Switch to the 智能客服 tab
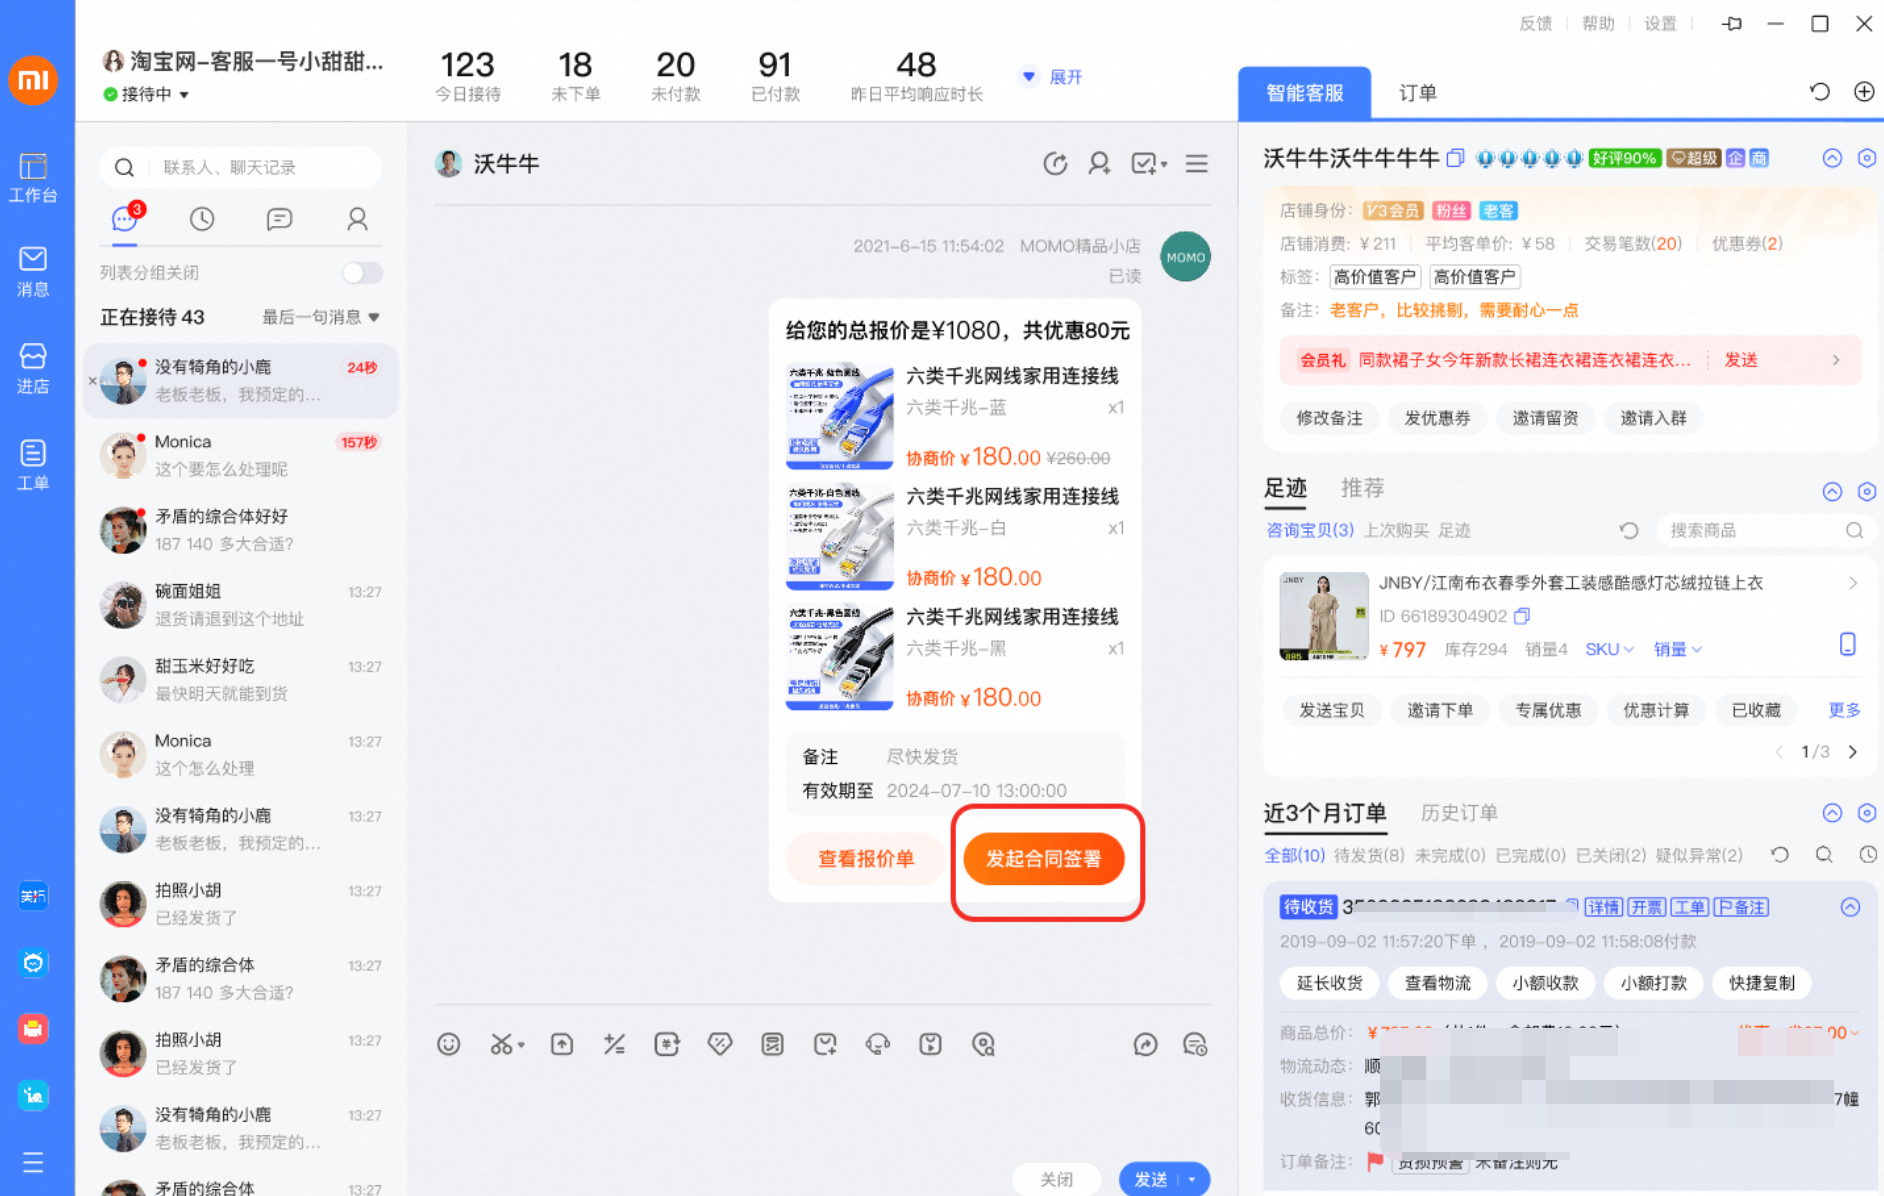The height and width of the screenshot is (1196, 1884). [1304, 93]
